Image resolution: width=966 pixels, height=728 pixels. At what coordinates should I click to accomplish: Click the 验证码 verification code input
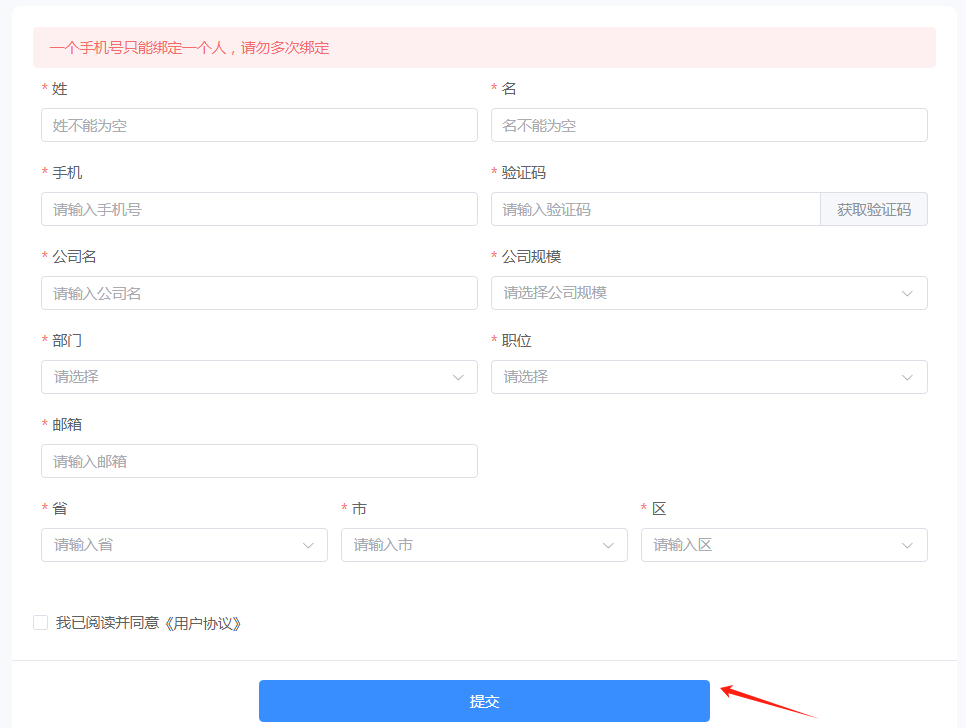click(655, 209)
